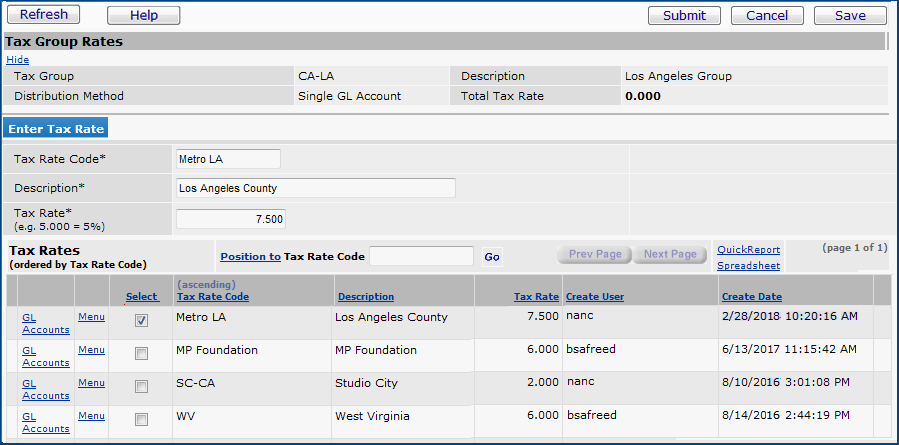Save the tax group rates
Viewport: 899px width, 445px height.
850,15
